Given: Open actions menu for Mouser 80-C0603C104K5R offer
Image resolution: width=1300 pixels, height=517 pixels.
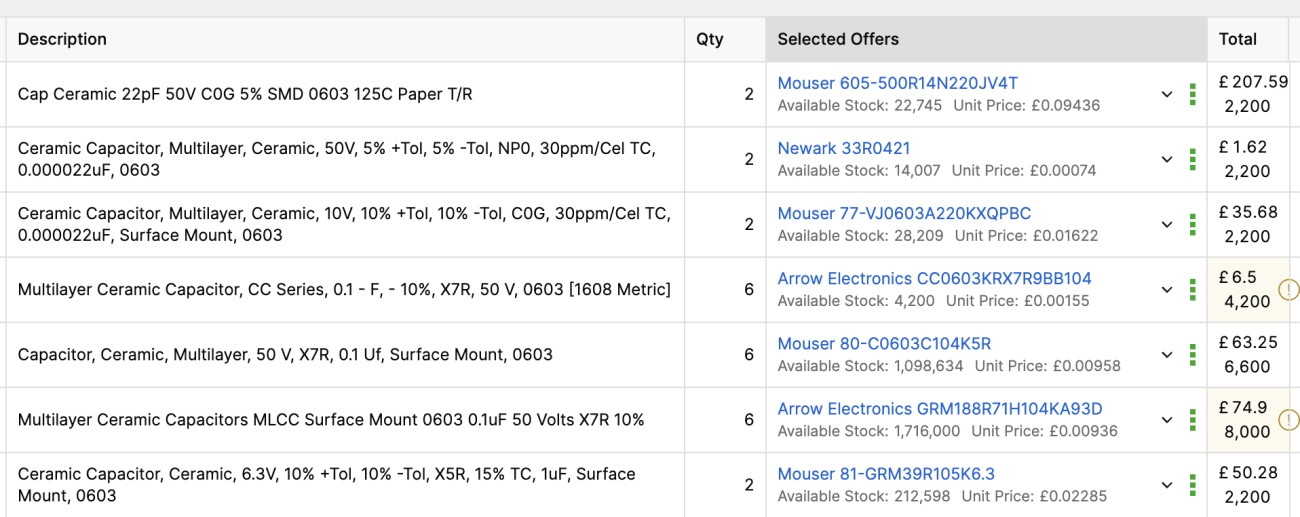Looking at the screenshot, I should [1192, 355].
